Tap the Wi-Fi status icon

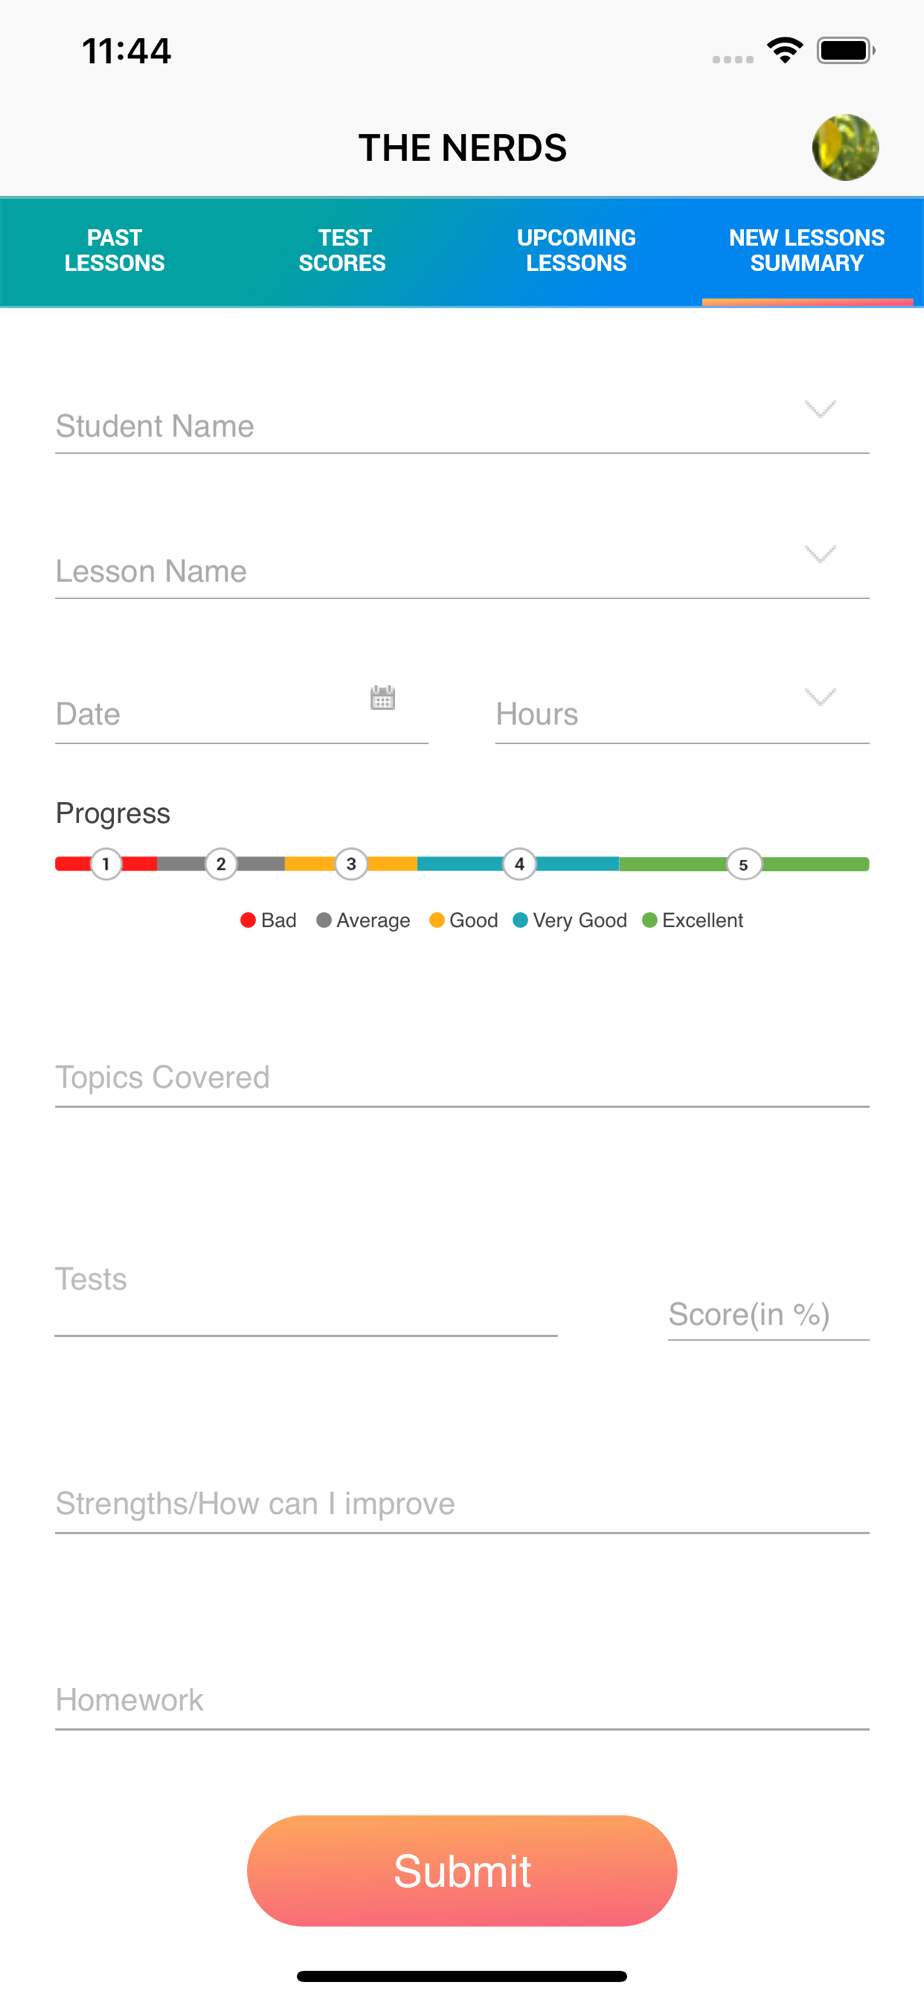pyautogui.click(x=785, y=50)
